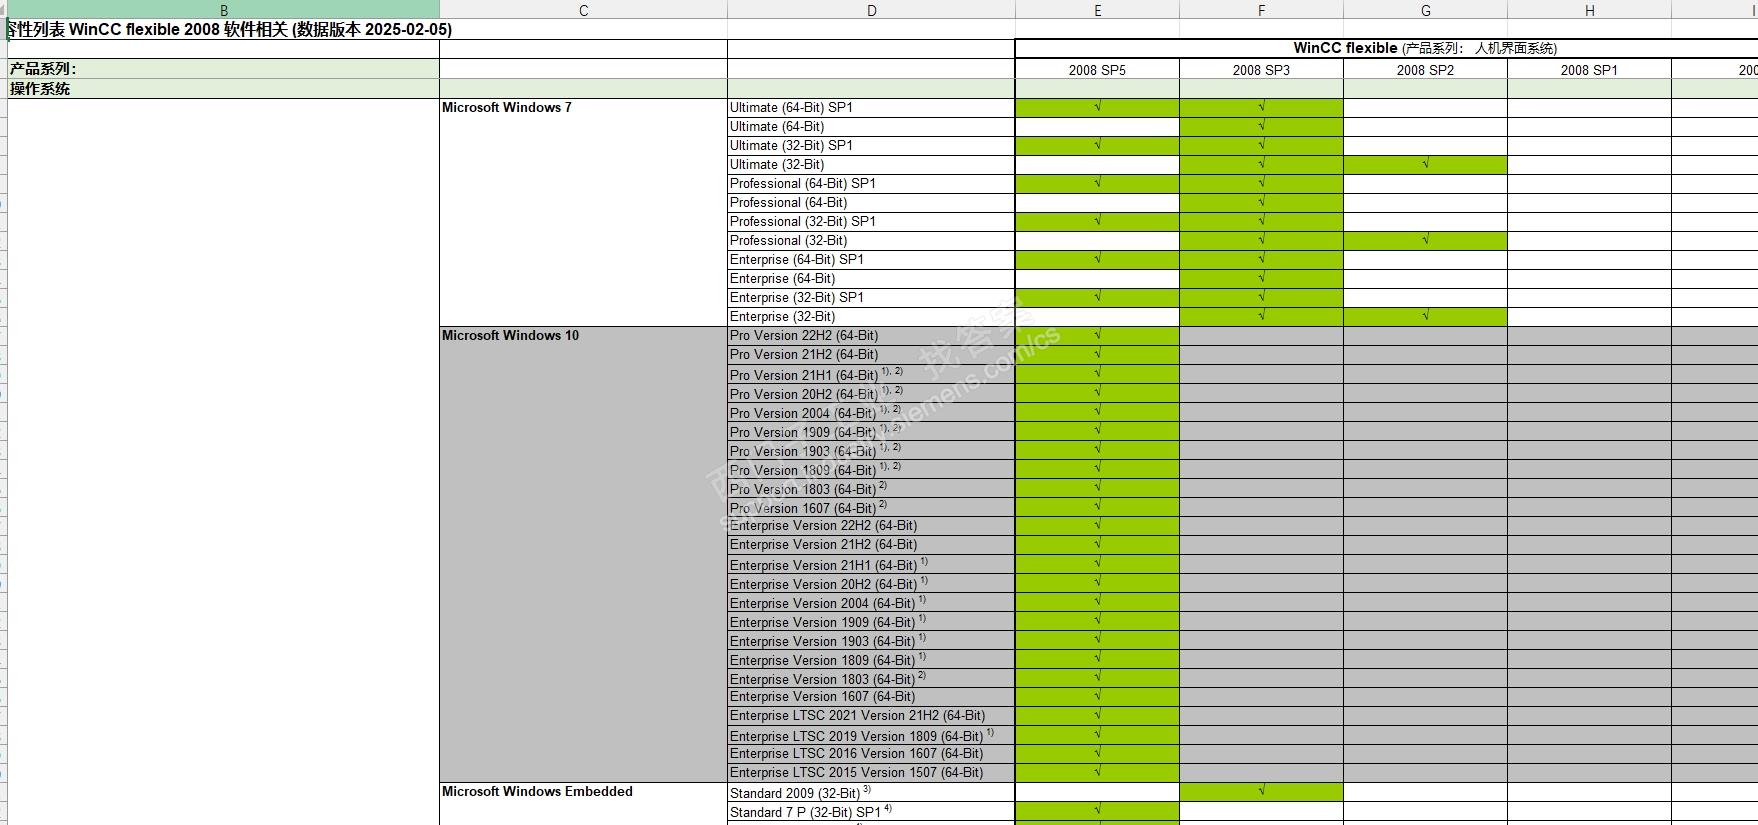This screenshot has width=1758, height=825.
Task: Select the Enterprise Version 1903 (64-Bit) cell
Action: (x=871, y=640)
